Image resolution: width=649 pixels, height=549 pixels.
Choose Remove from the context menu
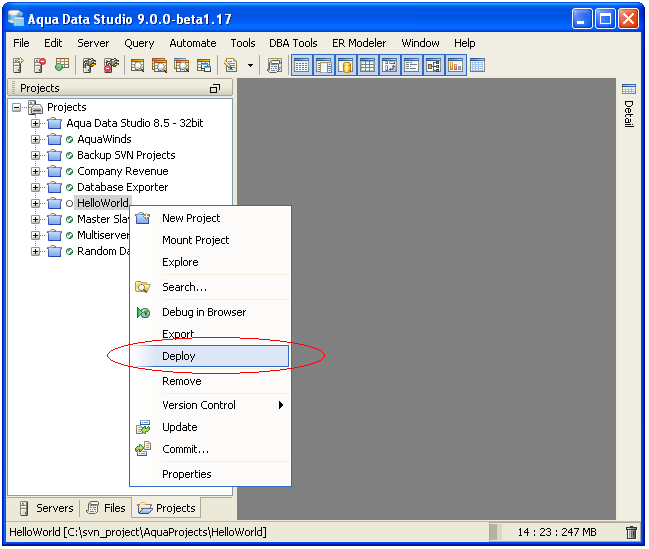click(x=210, y=381)
